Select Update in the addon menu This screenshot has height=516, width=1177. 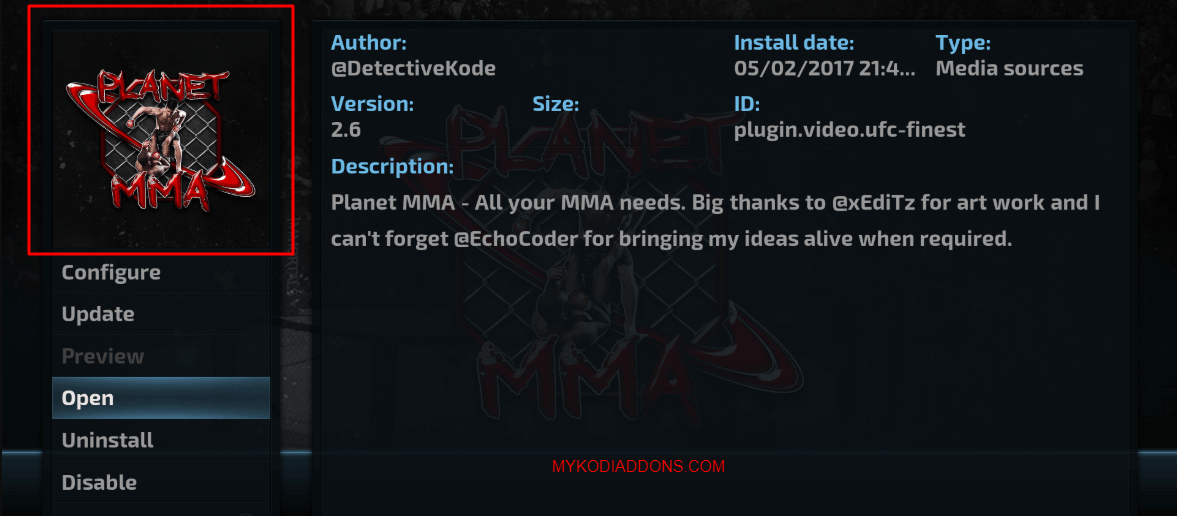coord(161,314)
